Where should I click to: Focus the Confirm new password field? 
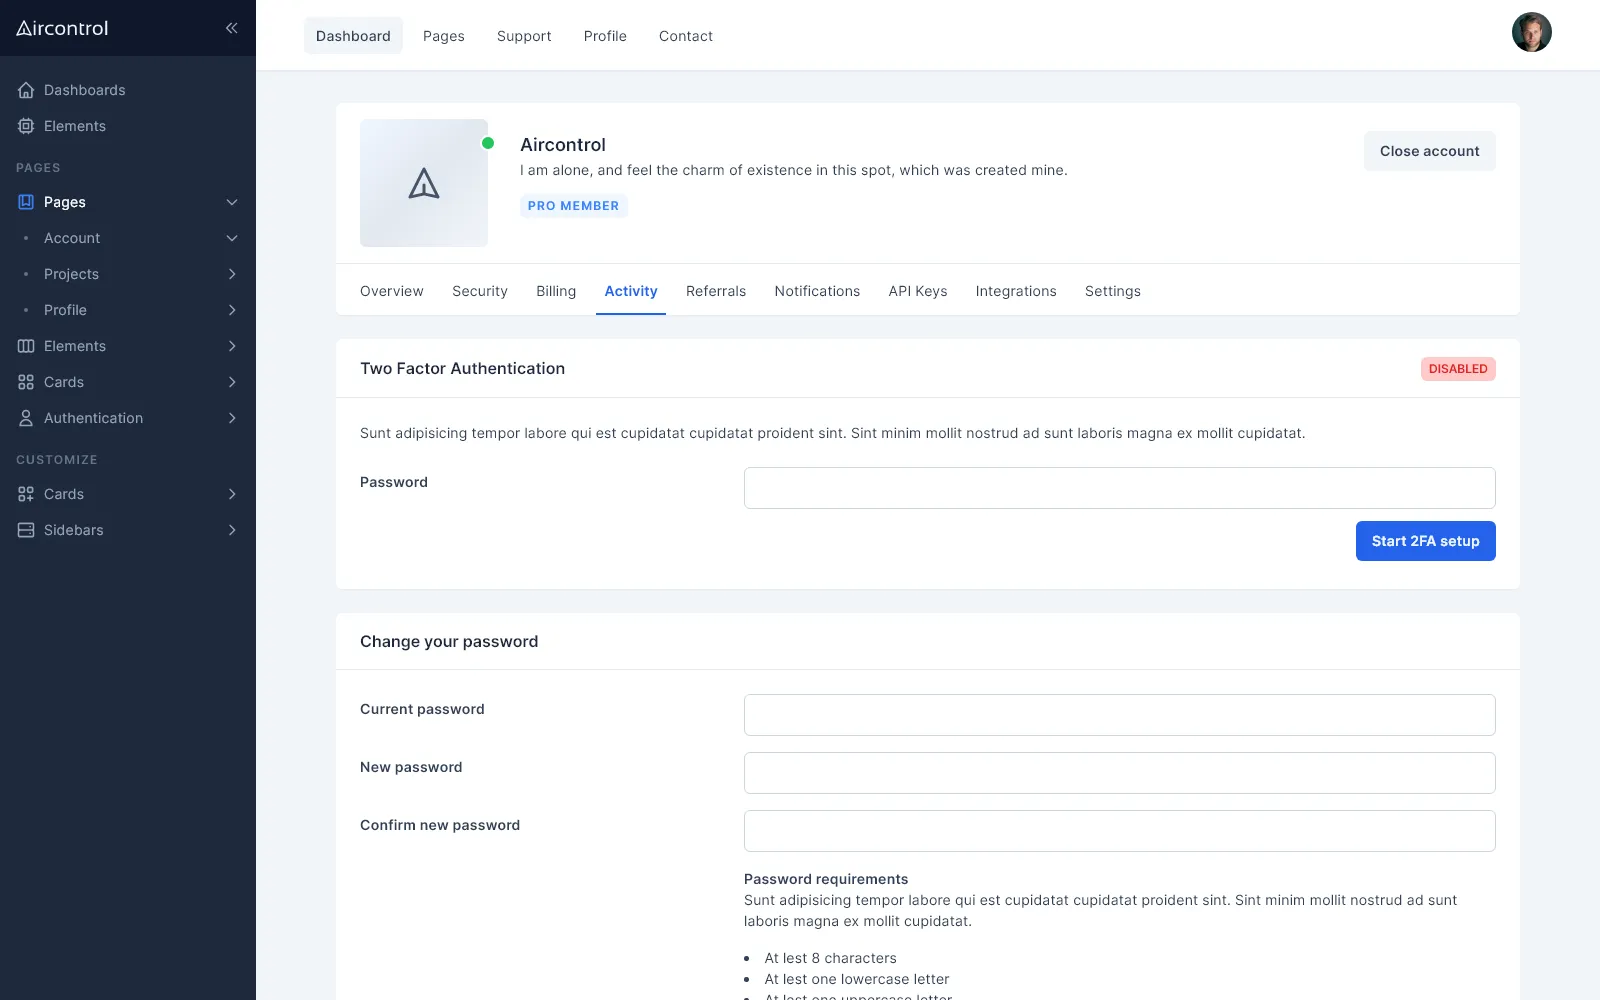pyautogui.click(x=1120, y=831)
